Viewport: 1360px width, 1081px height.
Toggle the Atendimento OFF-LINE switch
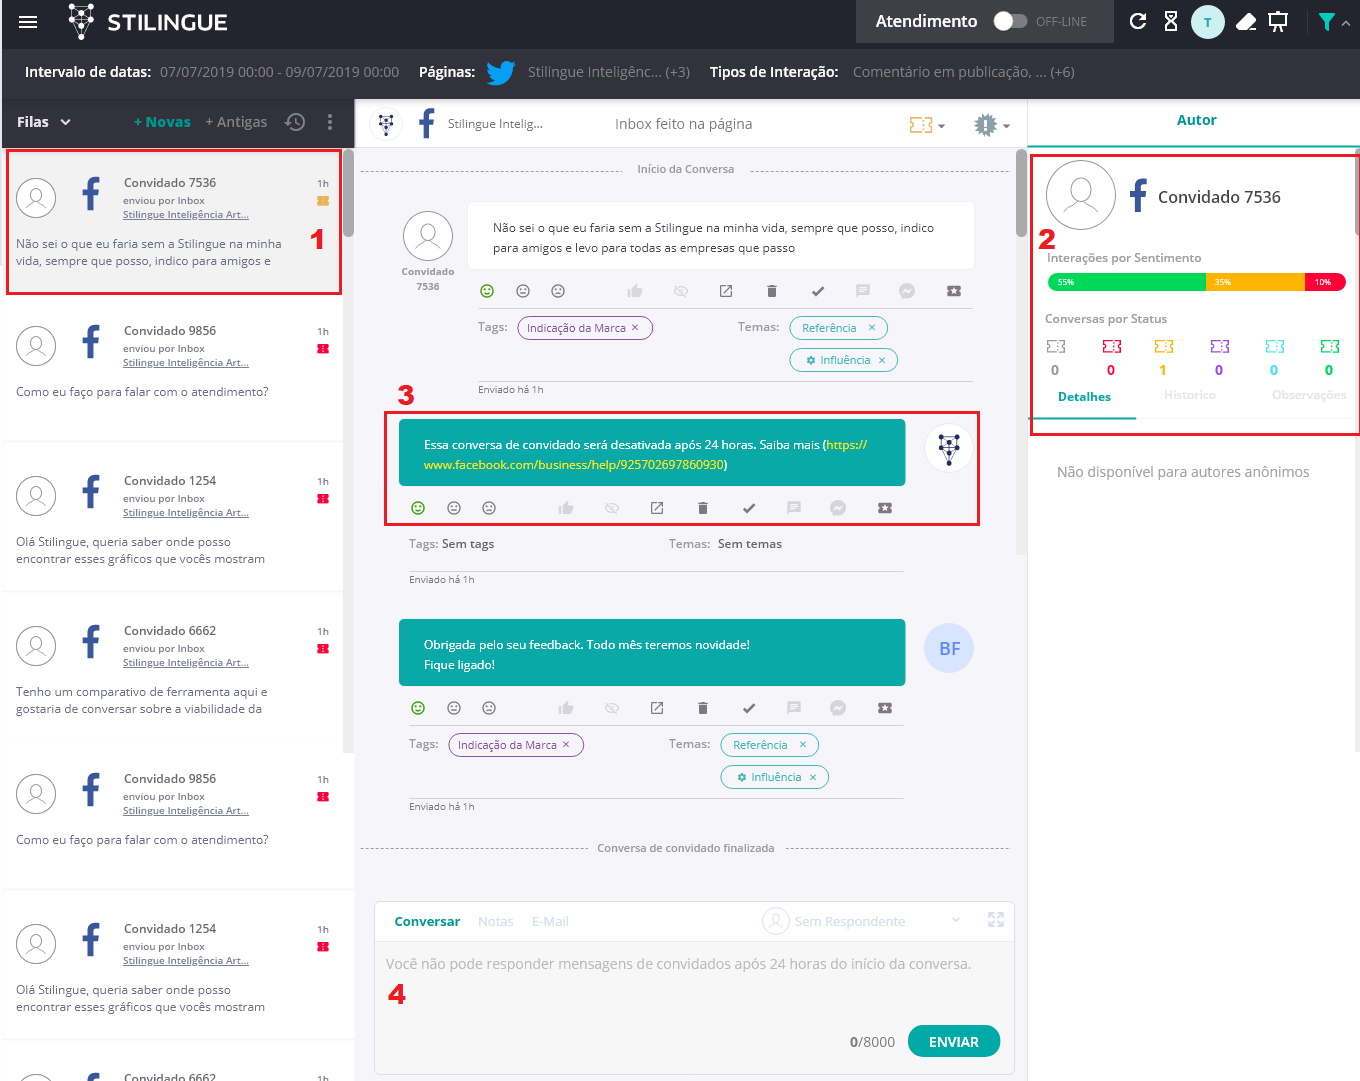1010,21
